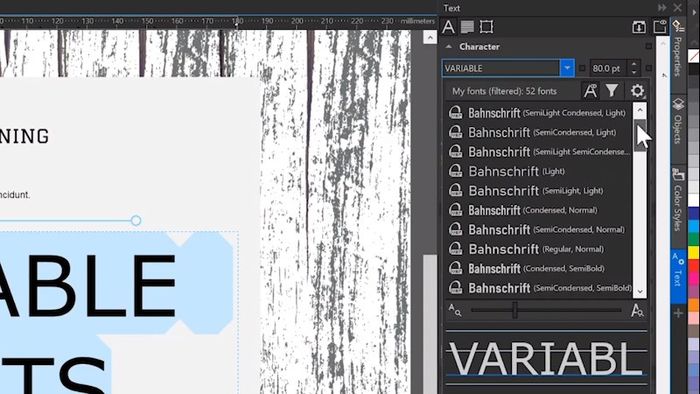
Task: Pick the yellow swatch in the palette
Action: tap(694, 253)
